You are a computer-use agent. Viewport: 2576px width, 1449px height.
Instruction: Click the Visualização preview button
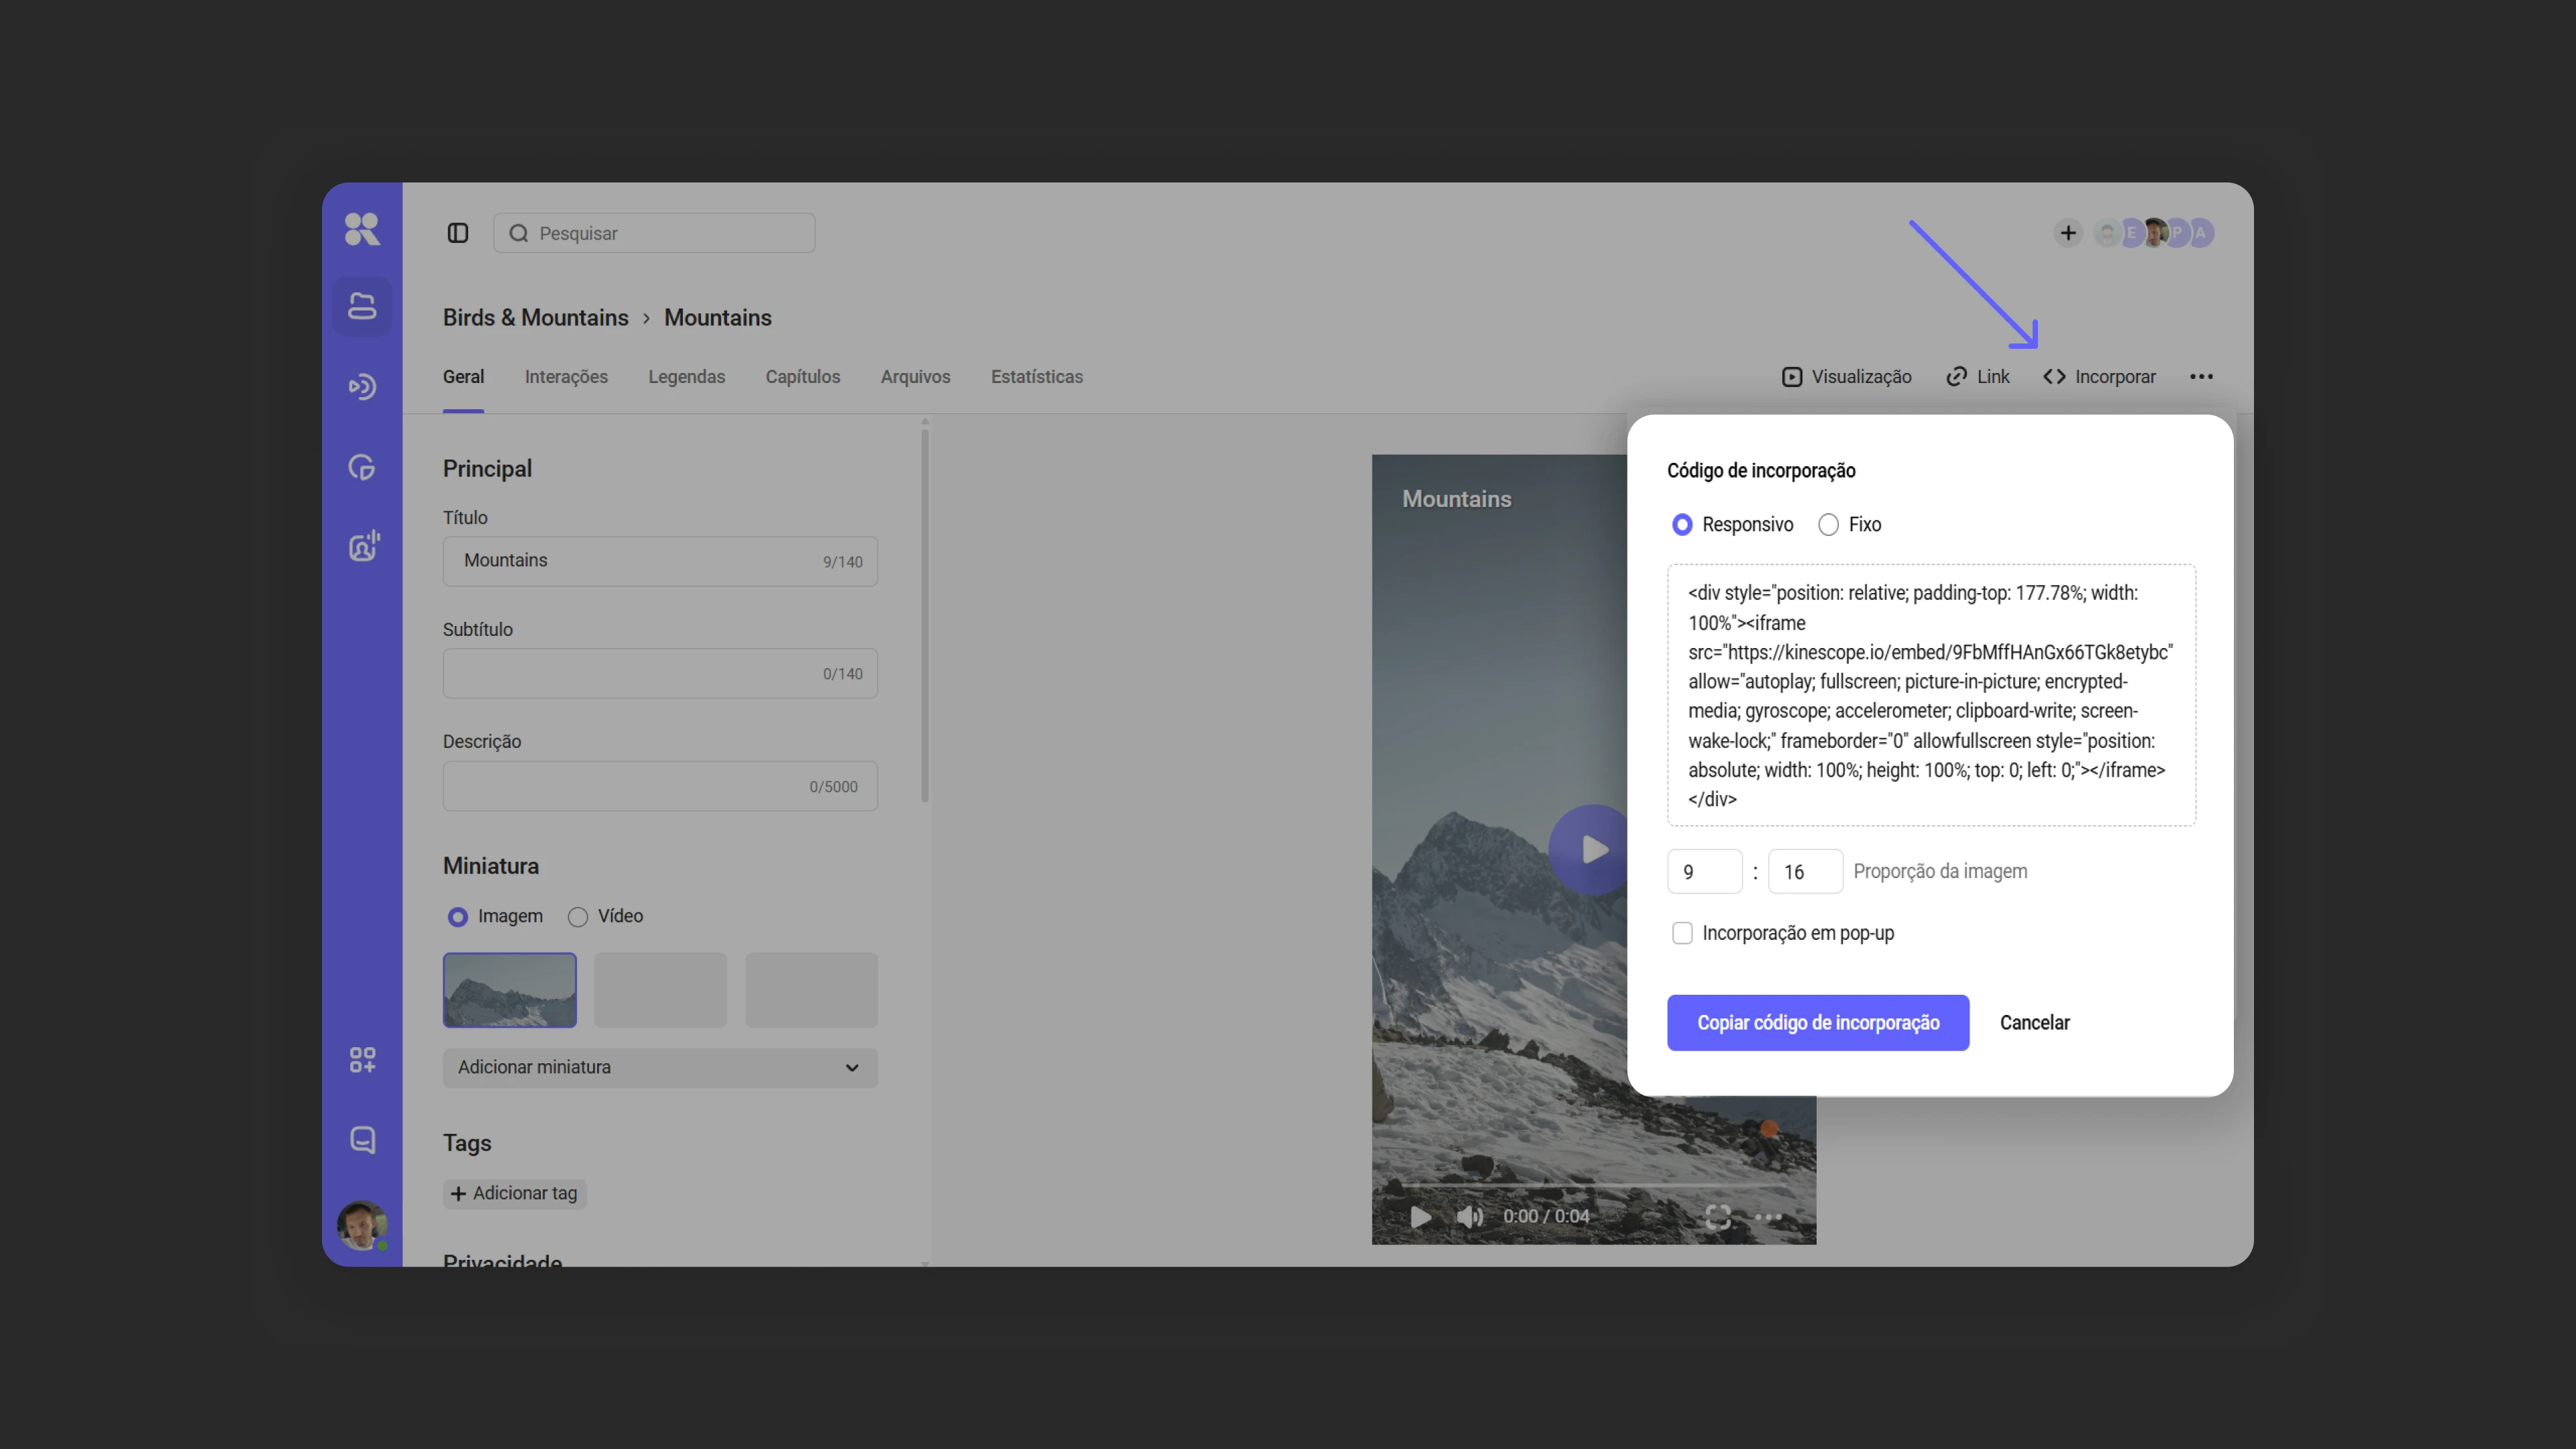(x=1846, y=377)
